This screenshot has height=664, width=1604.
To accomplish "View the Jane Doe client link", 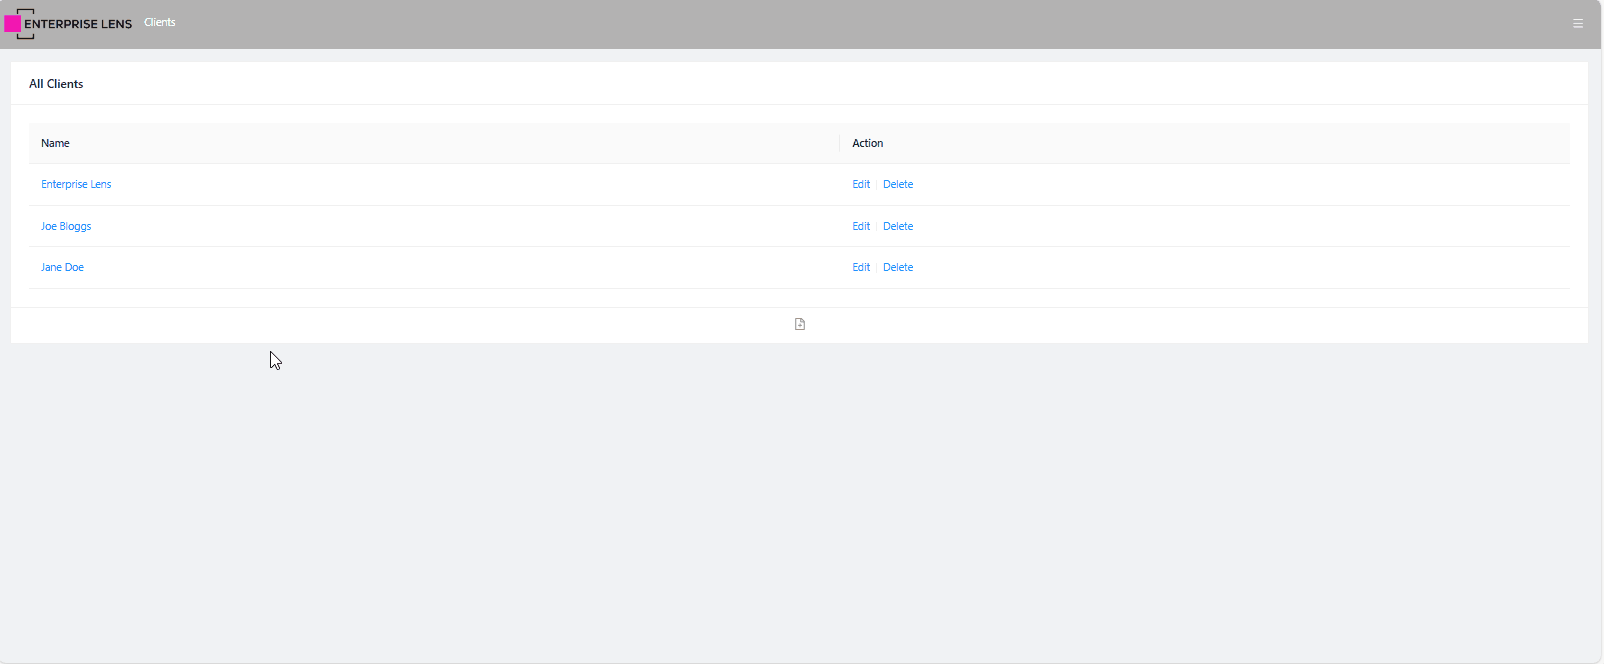I will (62, 268).
